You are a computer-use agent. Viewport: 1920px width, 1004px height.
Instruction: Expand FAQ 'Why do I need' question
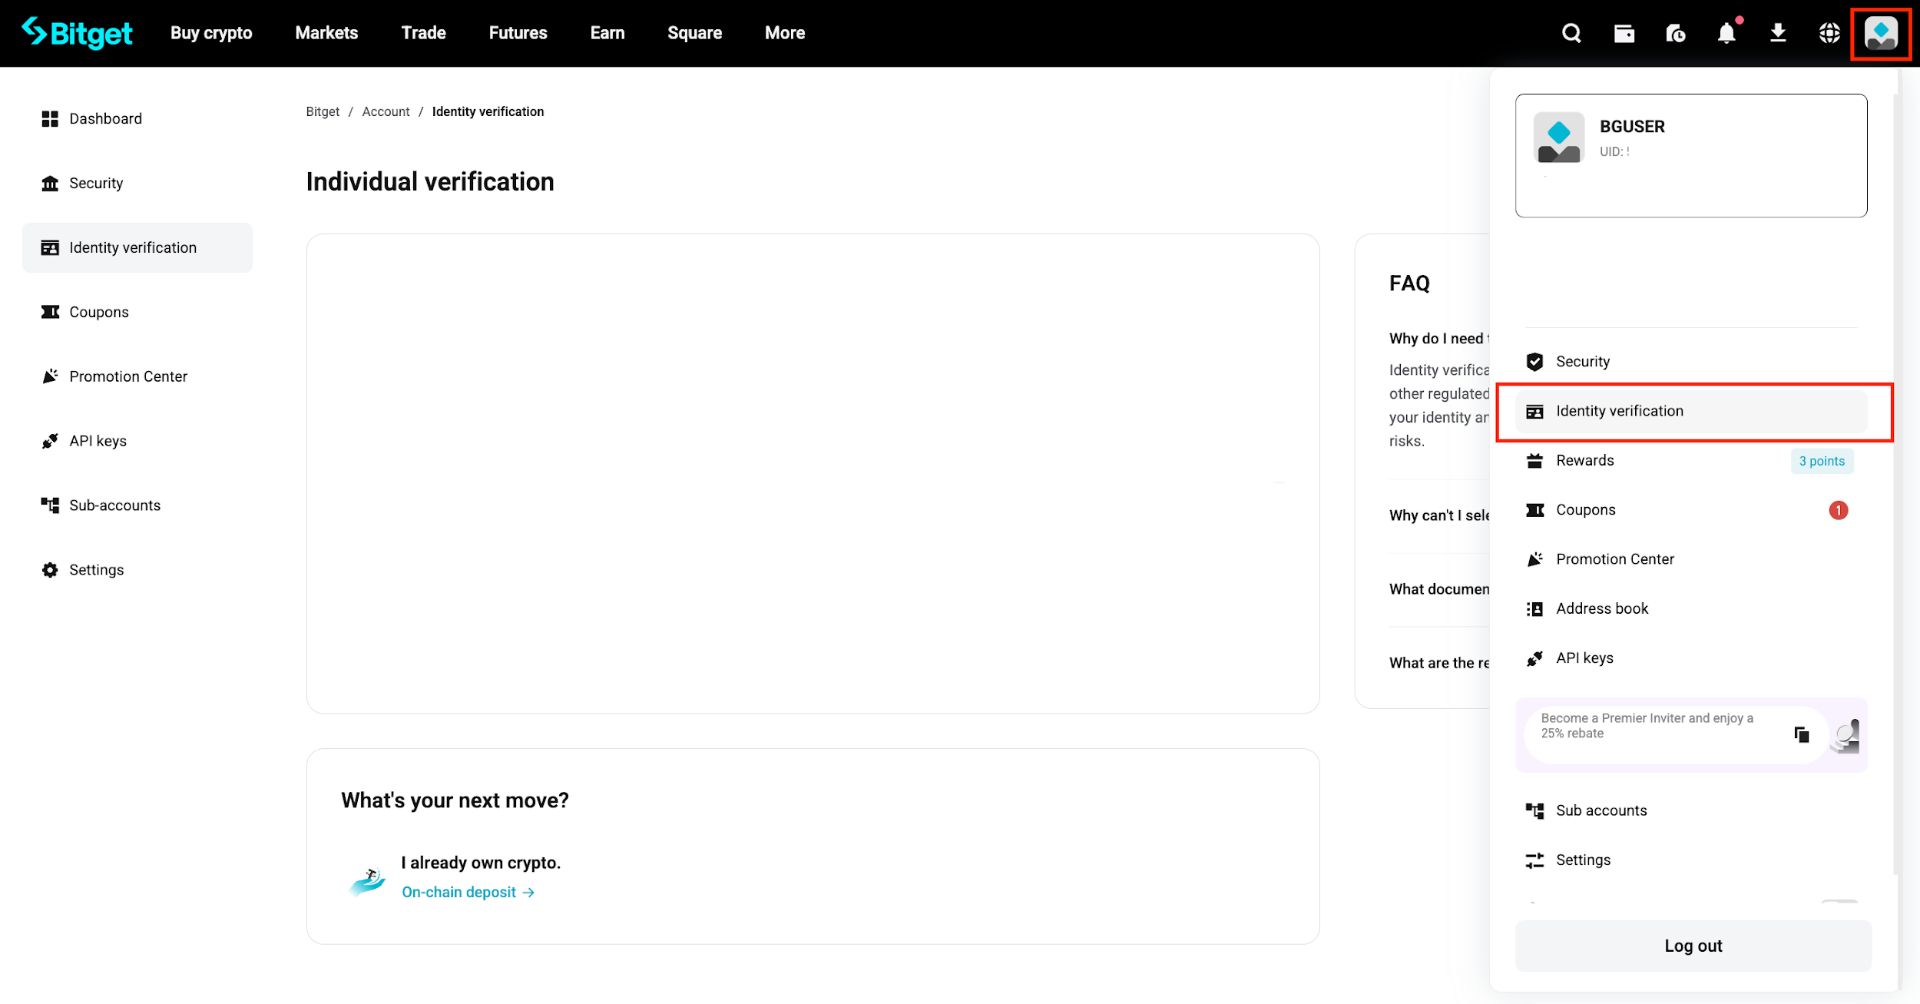[x=1439, y=339]
